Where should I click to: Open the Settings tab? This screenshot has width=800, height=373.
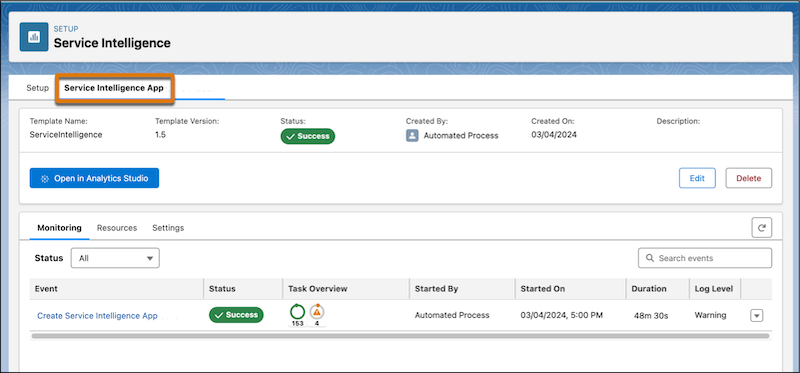[x=168, y=228]
